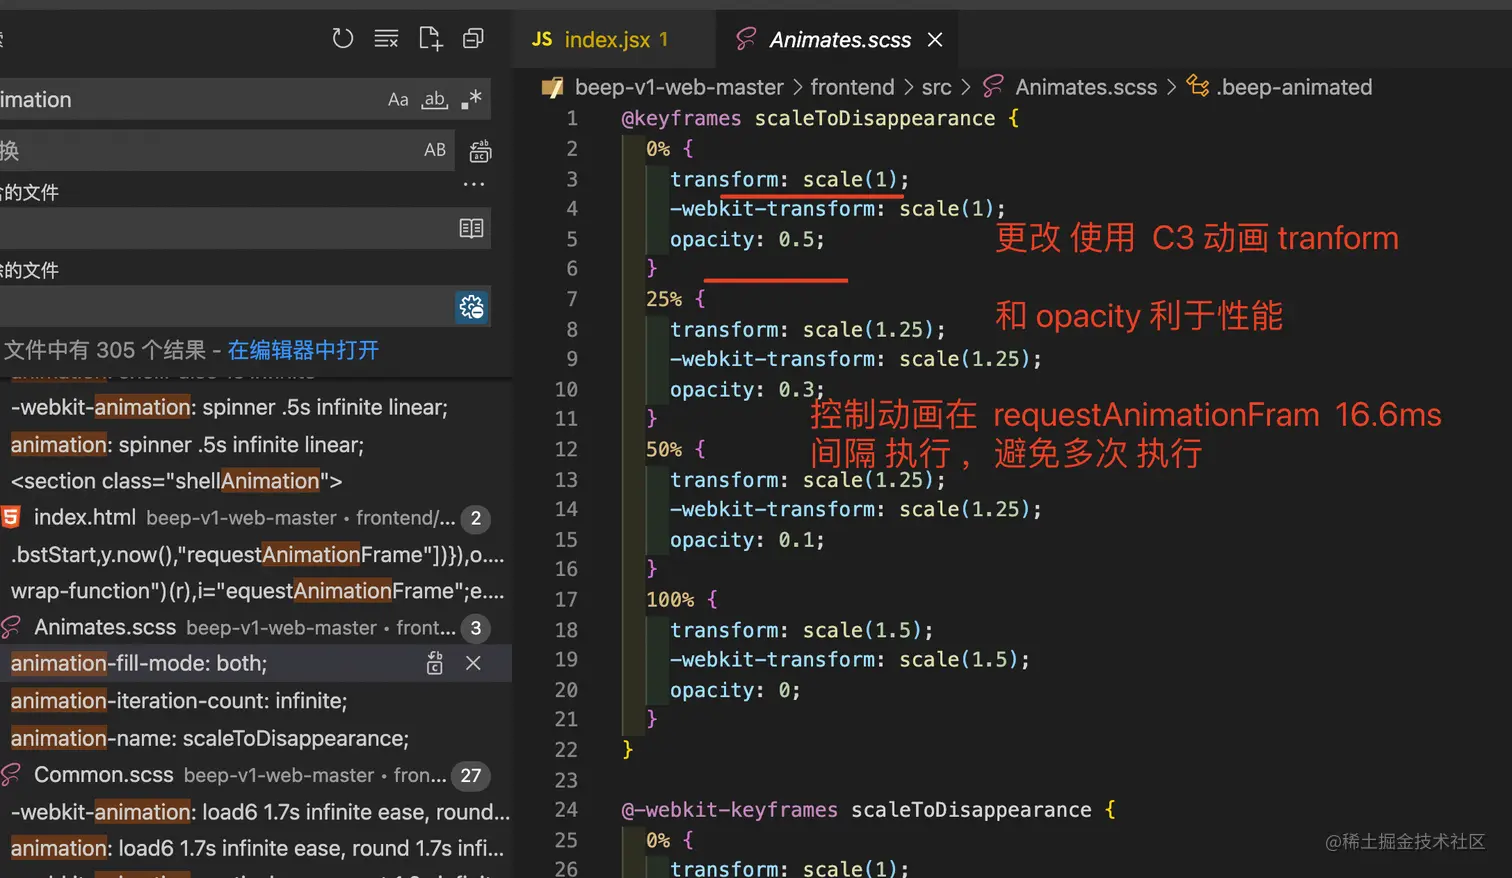This screenshot has height=878, width=1512.
Task: Switch to the index.jsx tab
Action: pos(613,40)
